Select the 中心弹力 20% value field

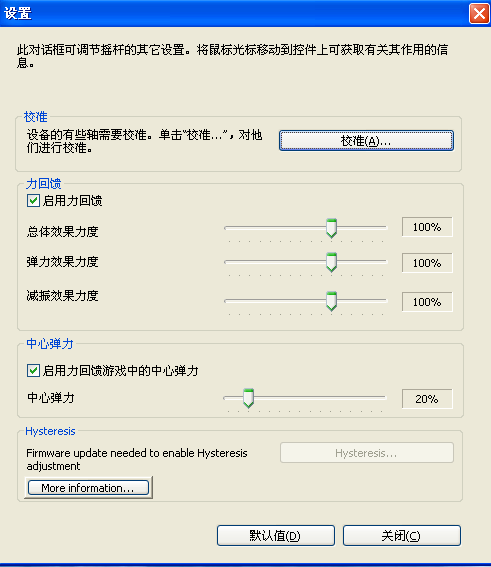pos(427,399)
